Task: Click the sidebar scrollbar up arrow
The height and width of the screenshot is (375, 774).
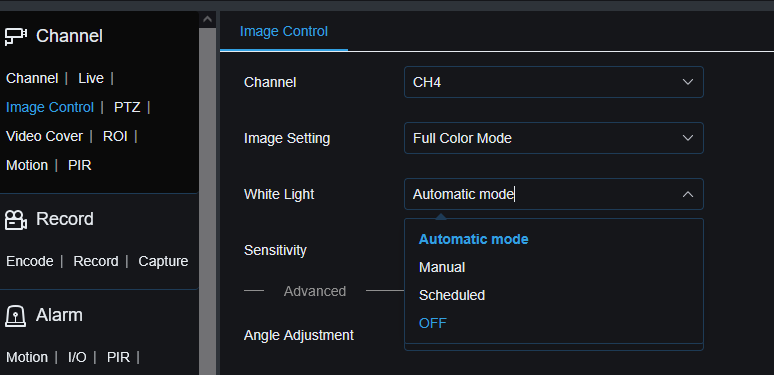Action: coord(207,20)
